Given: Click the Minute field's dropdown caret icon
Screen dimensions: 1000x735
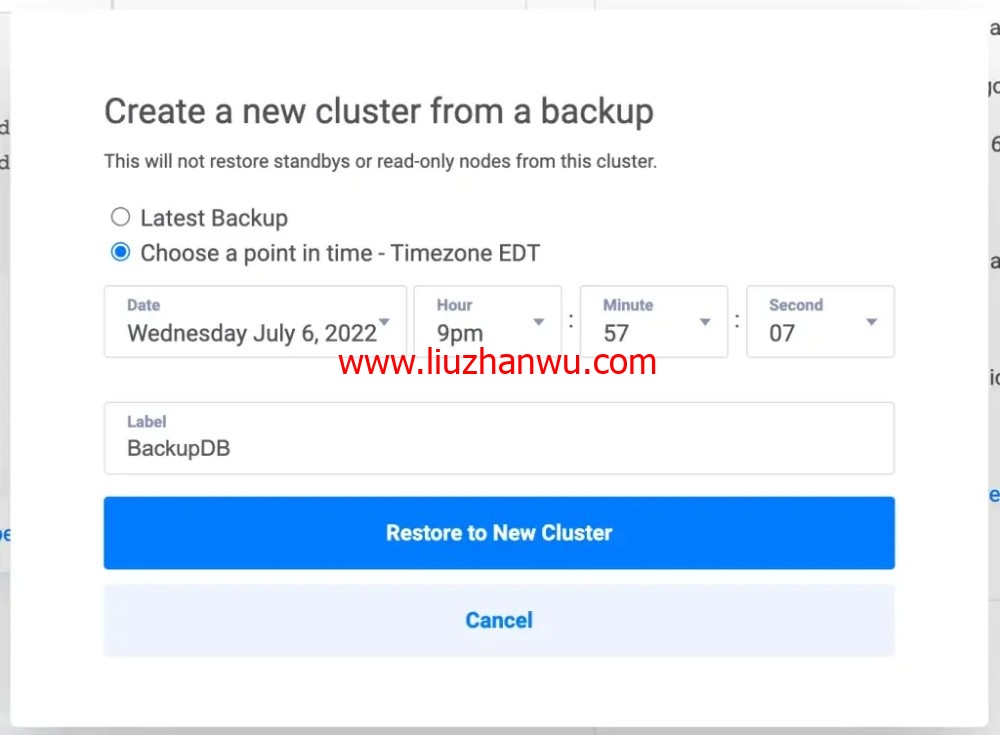Looking at the screenshot, I should pos(705,322).
